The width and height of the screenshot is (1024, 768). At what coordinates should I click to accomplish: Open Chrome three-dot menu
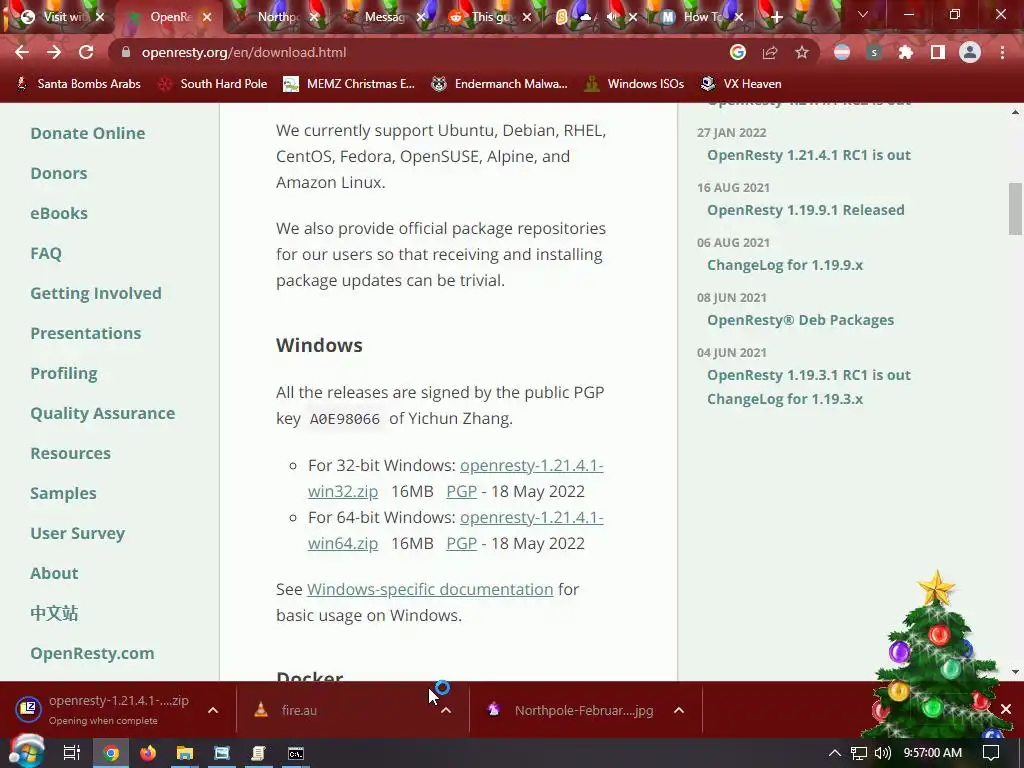click(1002, 52)
